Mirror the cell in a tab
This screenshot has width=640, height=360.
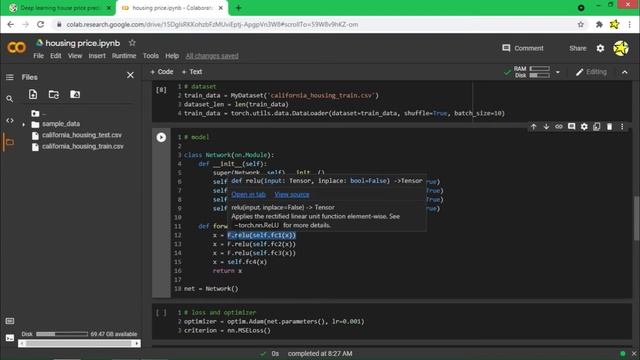click(x=597, y=127)
